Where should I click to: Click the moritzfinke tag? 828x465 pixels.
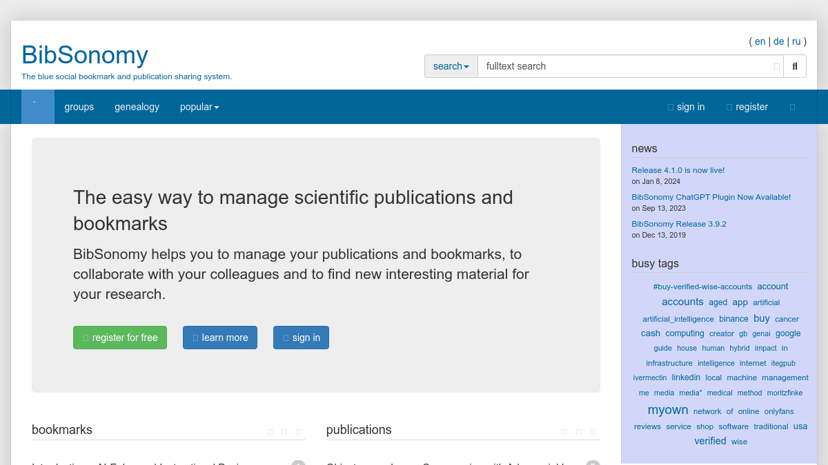tap(785, 393)
